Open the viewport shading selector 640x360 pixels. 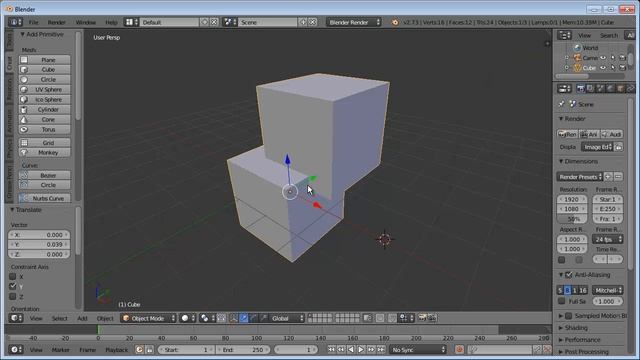tap(188, 318)
